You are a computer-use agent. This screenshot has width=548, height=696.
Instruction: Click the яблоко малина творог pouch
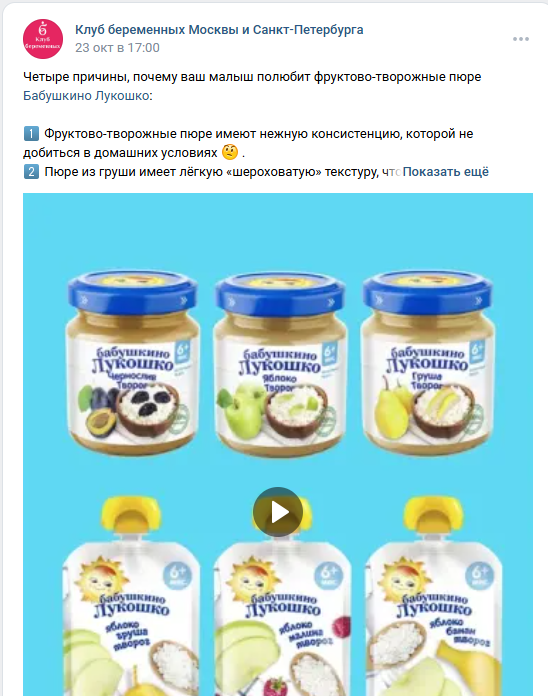coord(283,596)
